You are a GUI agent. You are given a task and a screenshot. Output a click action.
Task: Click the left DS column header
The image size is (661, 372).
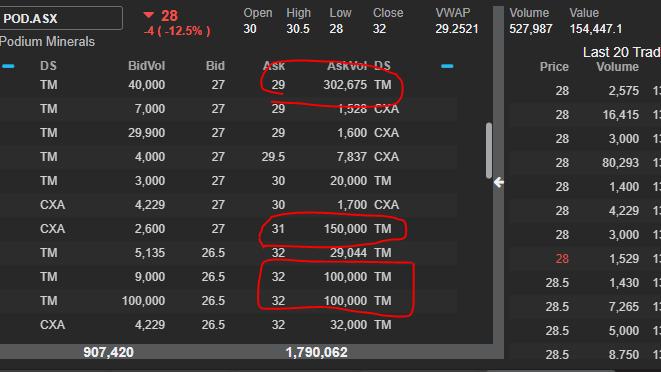click(x=48, y=66)
